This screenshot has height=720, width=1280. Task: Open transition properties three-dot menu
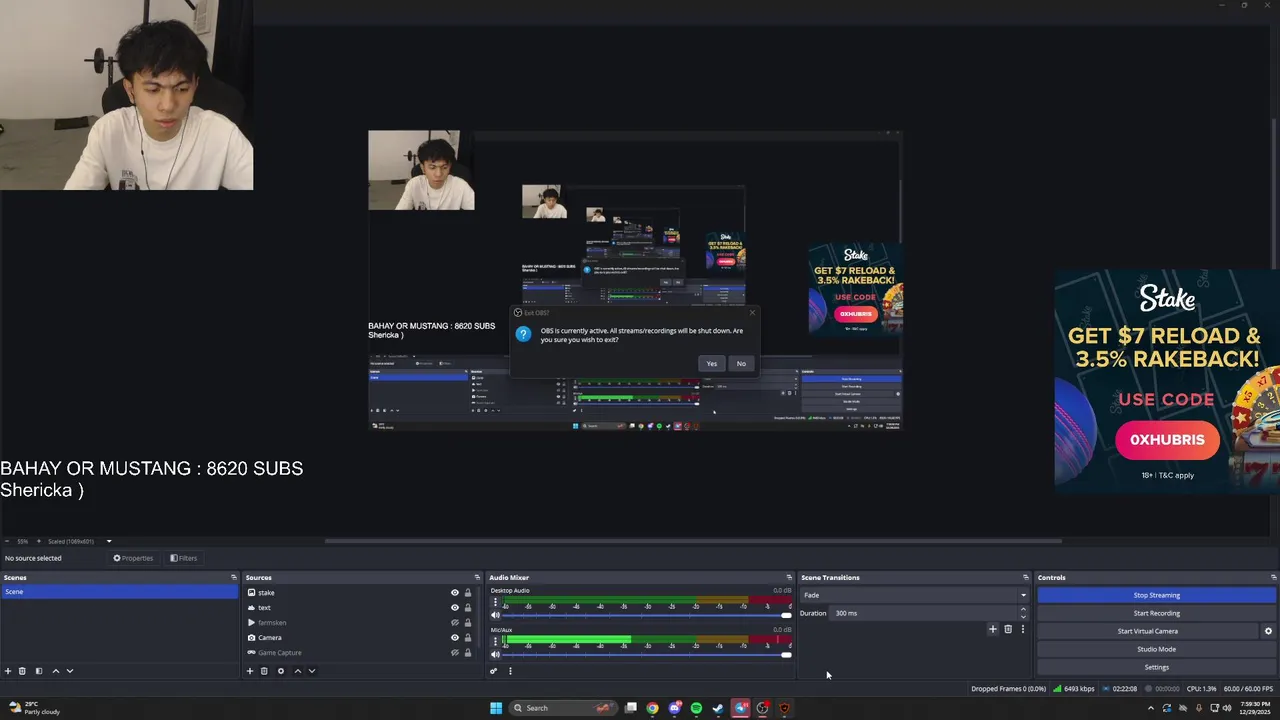pyautogui.click(x=1022, y=629)
